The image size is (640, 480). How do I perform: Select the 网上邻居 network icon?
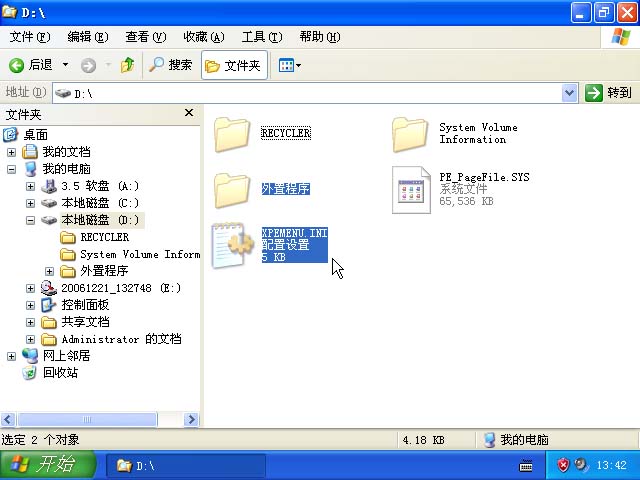pos(30,356)
